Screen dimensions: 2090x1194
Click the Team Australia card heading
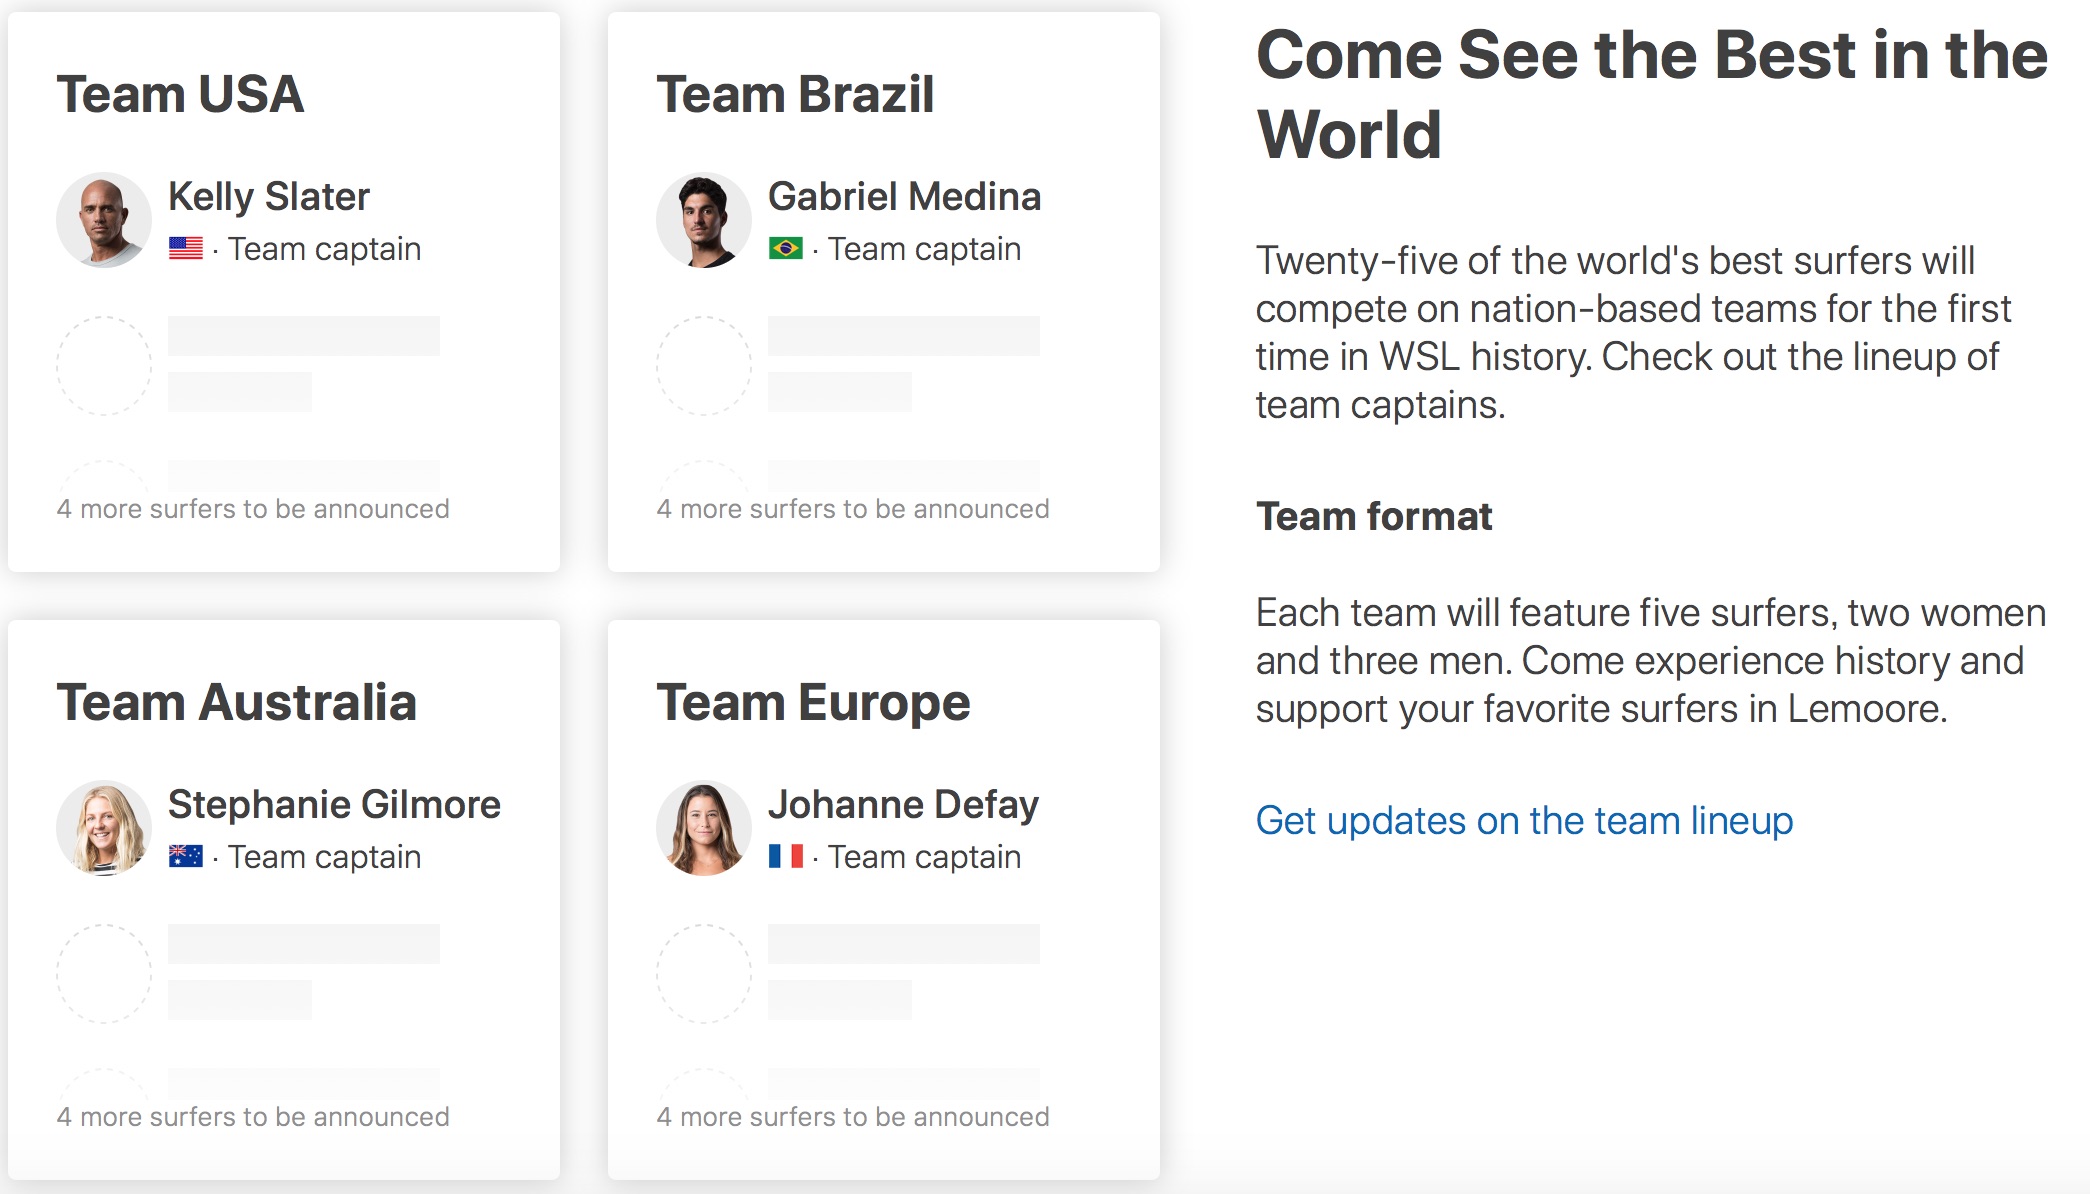coord(236,703)
